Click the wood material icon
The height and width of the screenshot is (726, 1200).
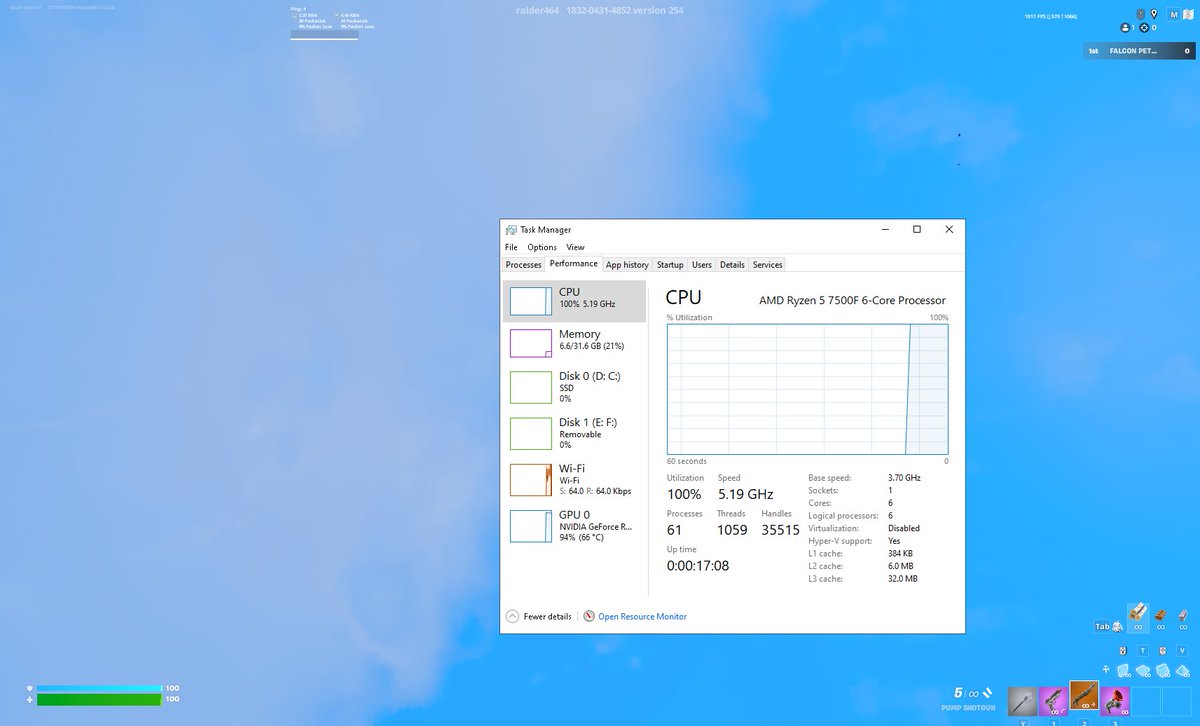1138,612
